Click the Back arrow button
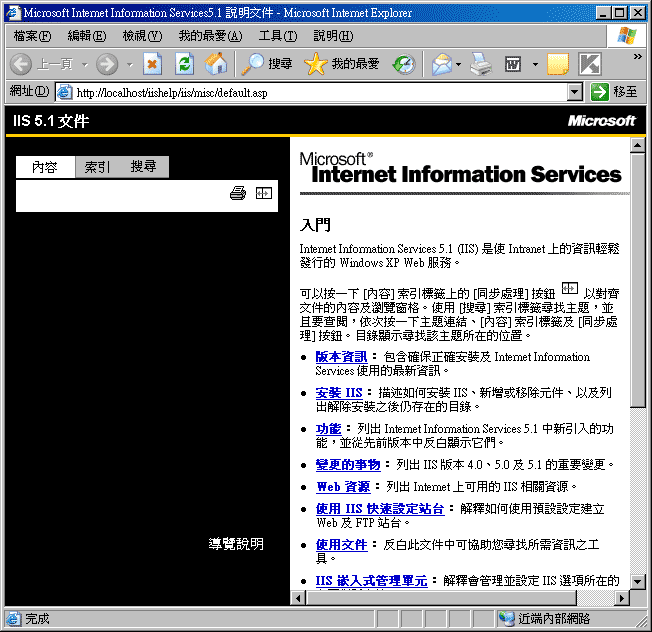652x632 pixels. tap(21, 64)
